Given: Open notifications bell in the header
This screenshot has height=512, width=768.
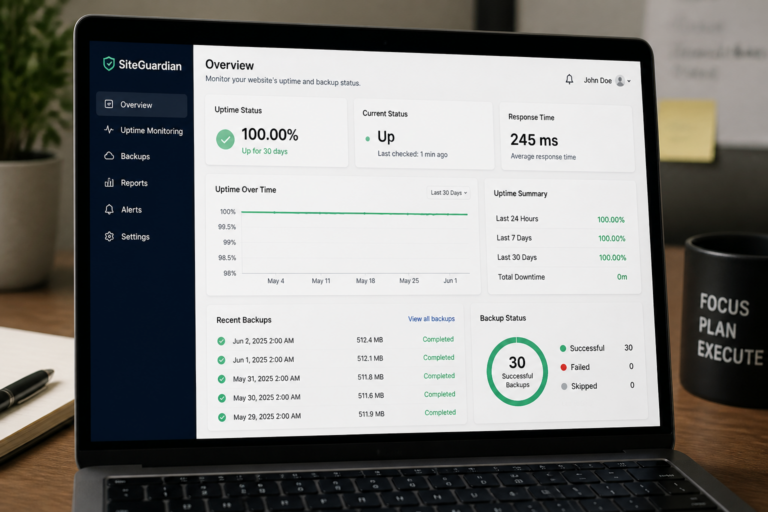Looking at the screenshot, I should [569, 79].
